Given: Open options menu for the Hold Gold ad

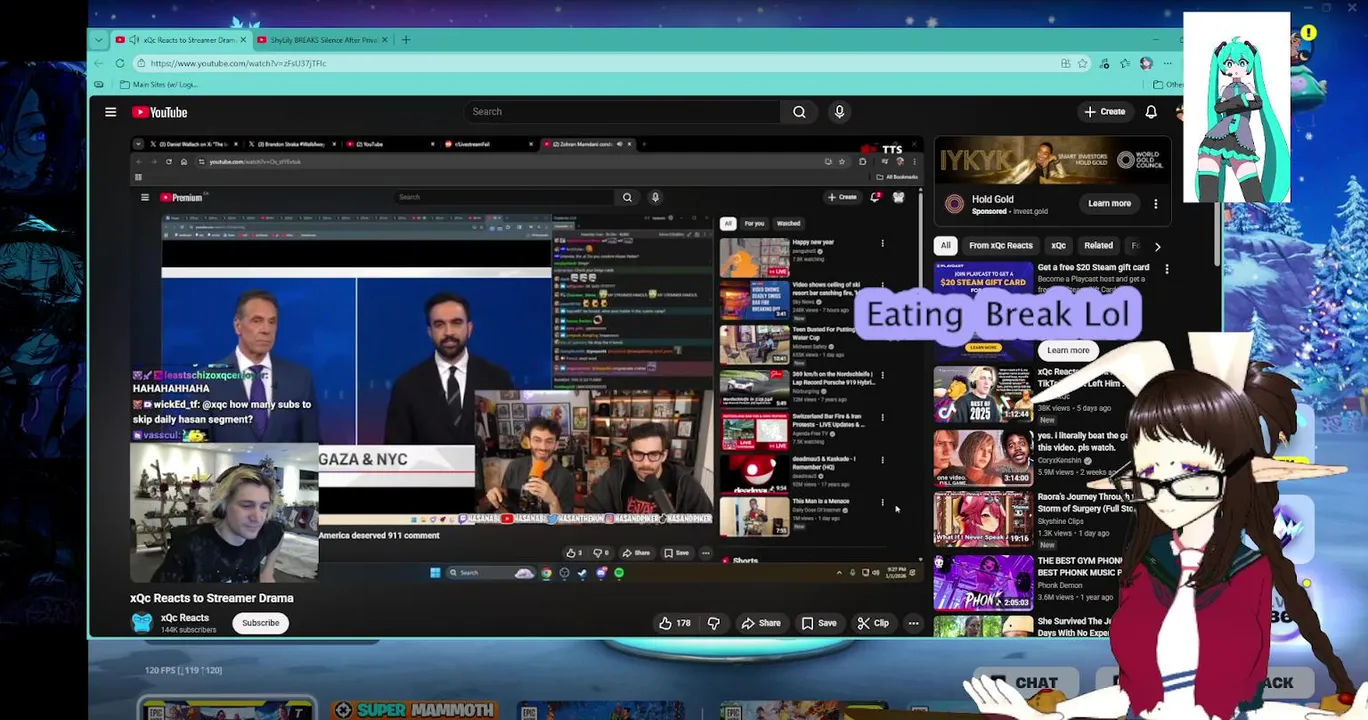Looking at the screenshot, I should click(x=1156, y=204).
